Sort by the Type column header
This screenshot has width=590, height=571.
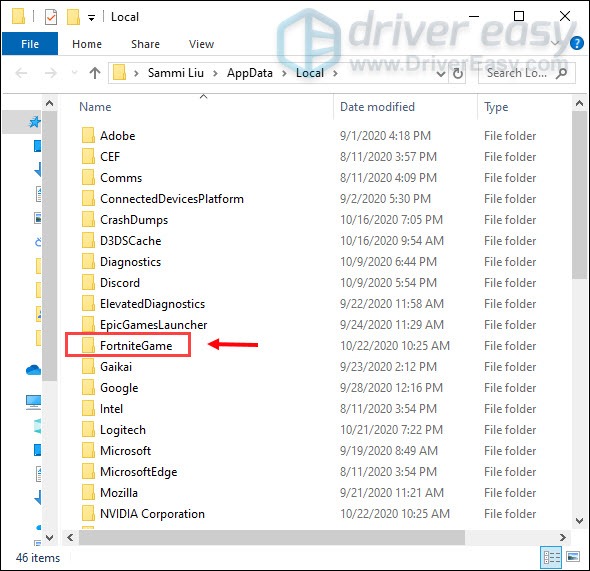496,107
